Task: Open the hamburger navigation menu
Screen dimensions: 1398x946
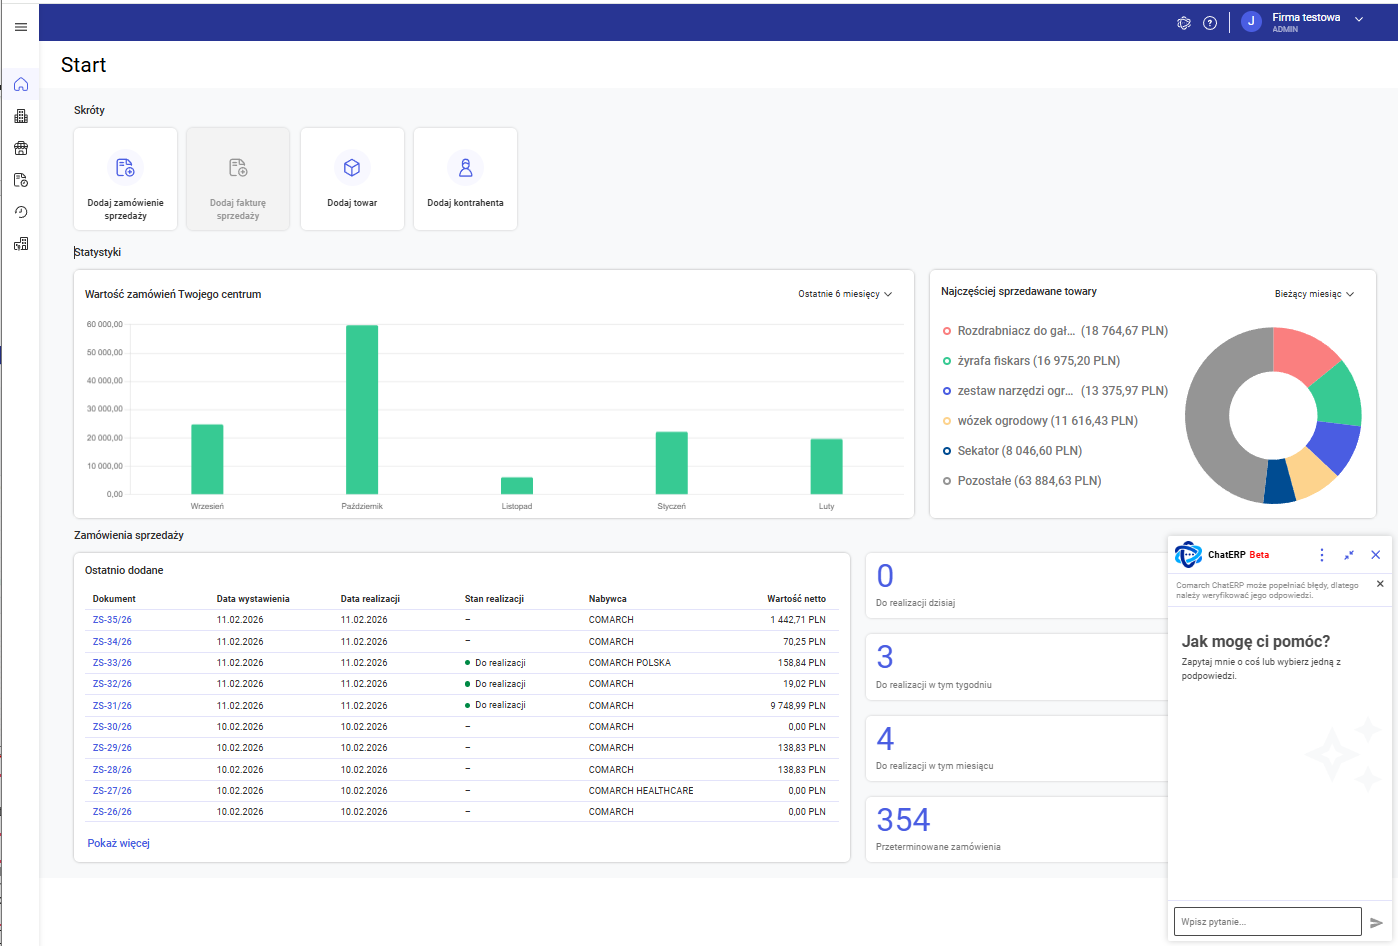Action: [20, 27]
